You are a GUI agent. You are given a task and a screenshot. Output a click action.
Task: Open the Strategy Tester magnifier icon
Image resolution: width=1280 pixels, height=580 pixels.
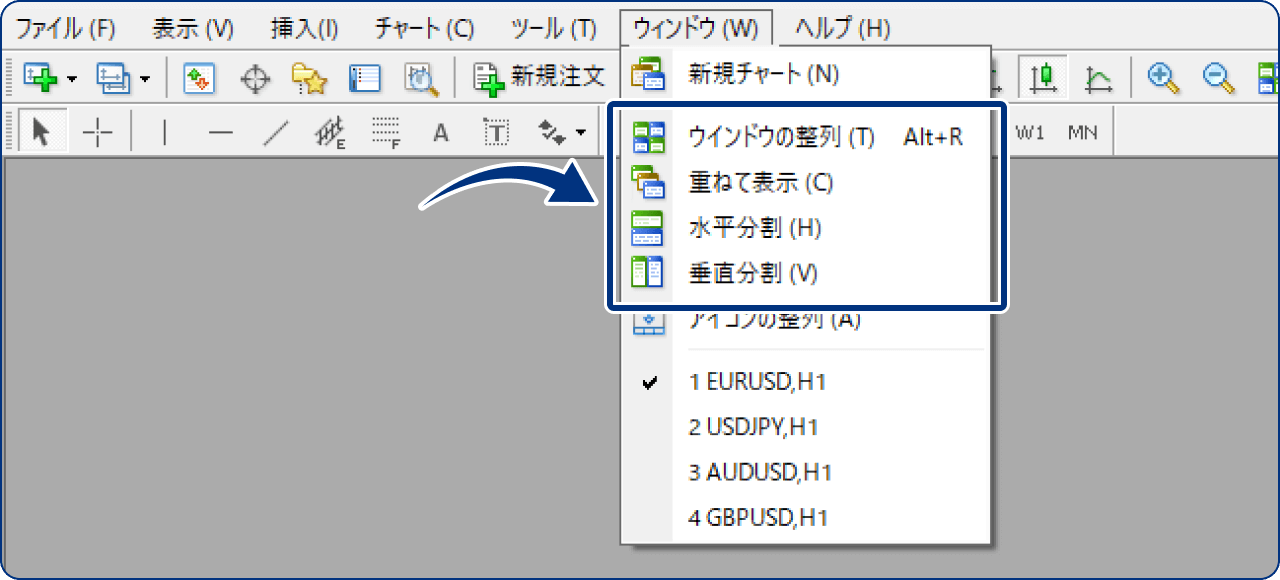421,77
